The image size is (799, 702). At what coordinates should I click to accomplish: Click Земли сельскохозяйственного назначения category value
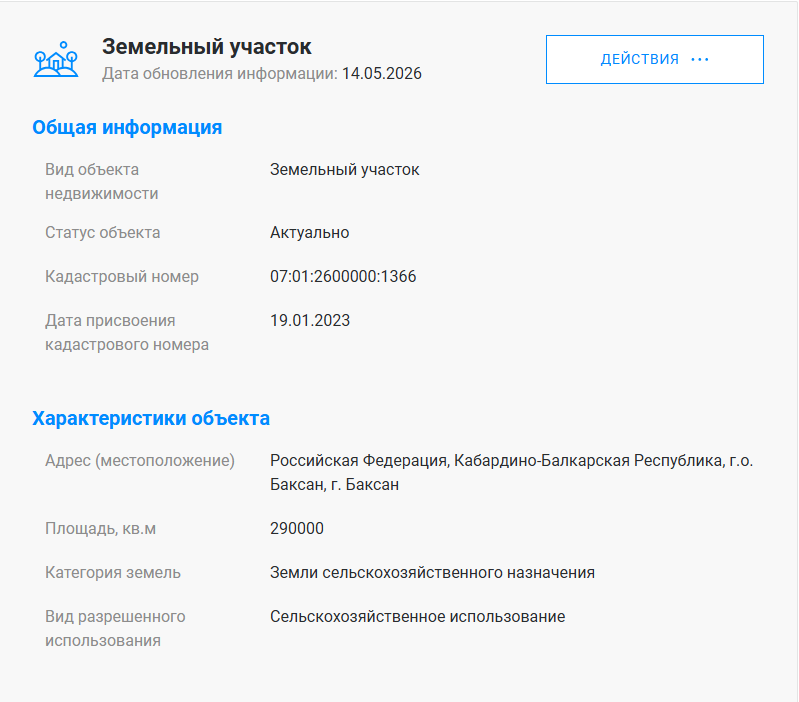tap(432, 573)
